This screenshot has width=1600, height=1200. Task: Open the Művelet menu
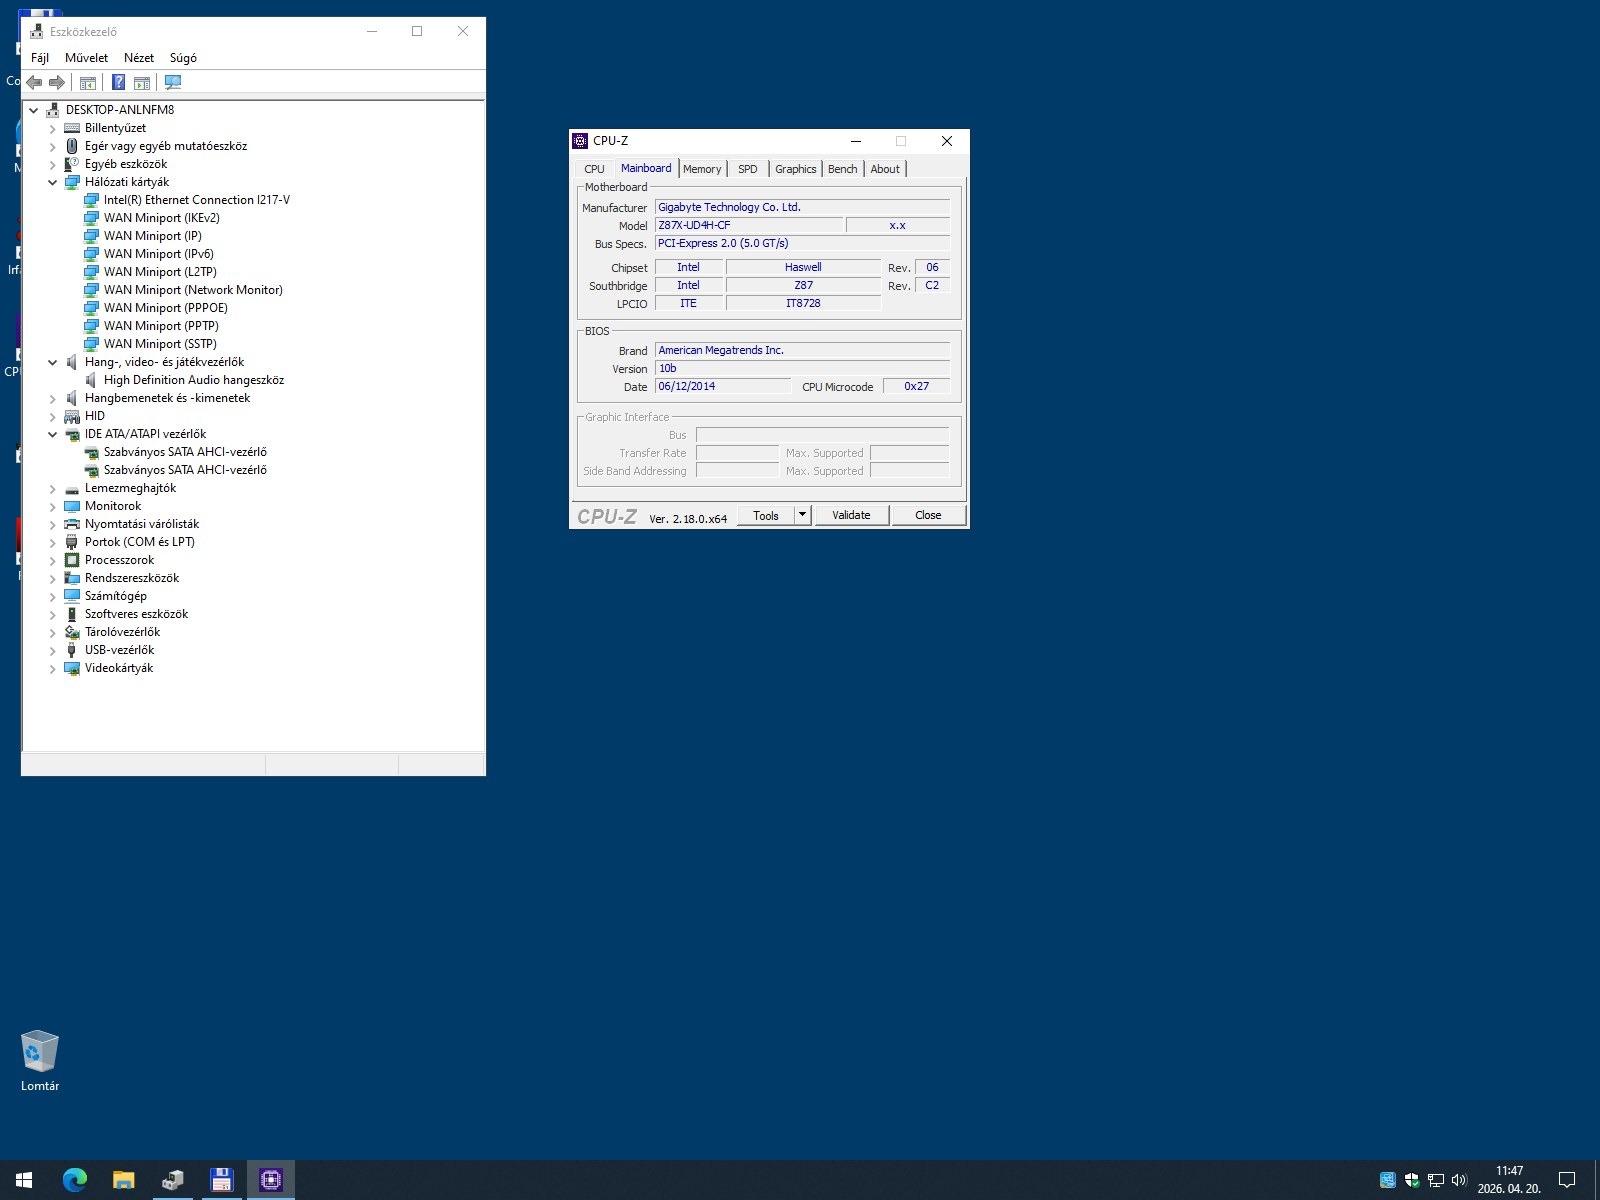coord(86,58)
